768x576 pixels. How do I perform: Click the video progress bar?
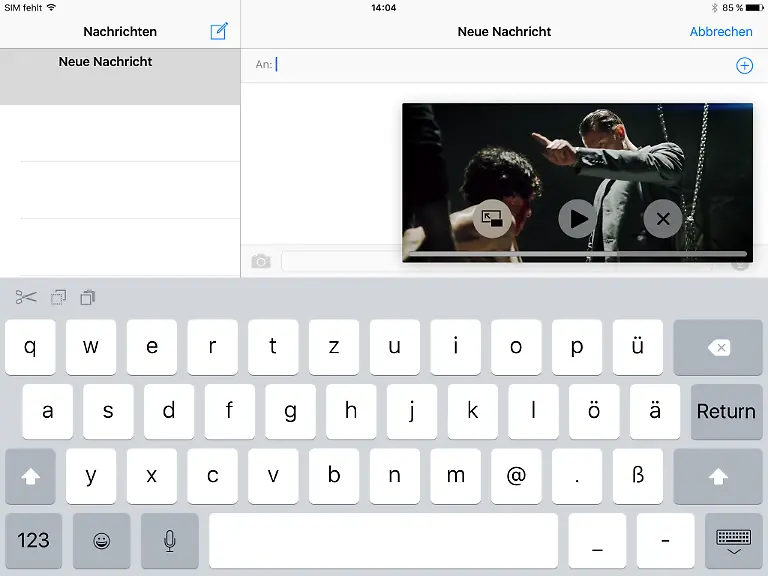click(576, 253)
